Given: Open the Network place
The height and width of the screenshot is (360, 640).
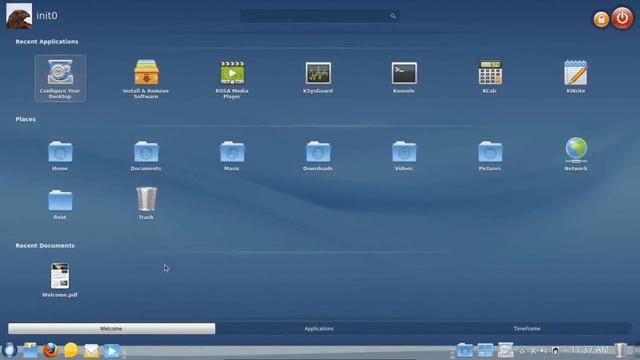Looking at the screenshot, I should coord(576,154).
